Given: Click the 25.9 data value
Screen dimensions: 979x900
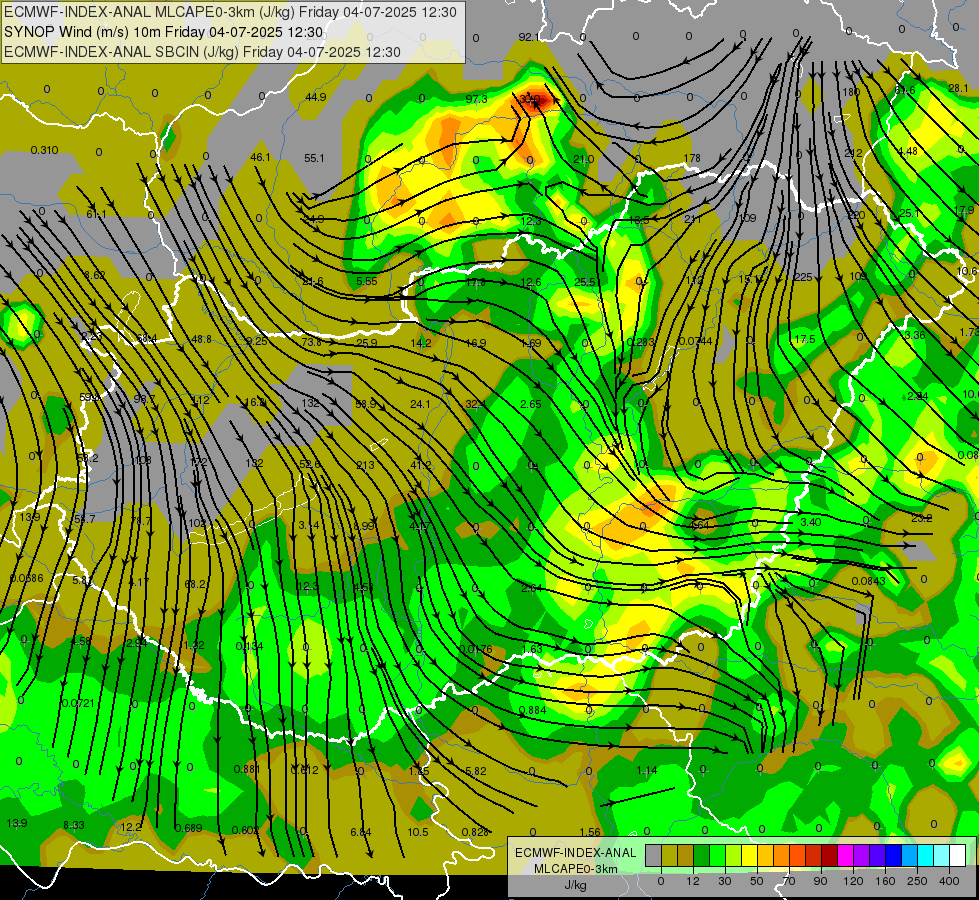Looking at the screenshot, I should [x=367, y=343].
